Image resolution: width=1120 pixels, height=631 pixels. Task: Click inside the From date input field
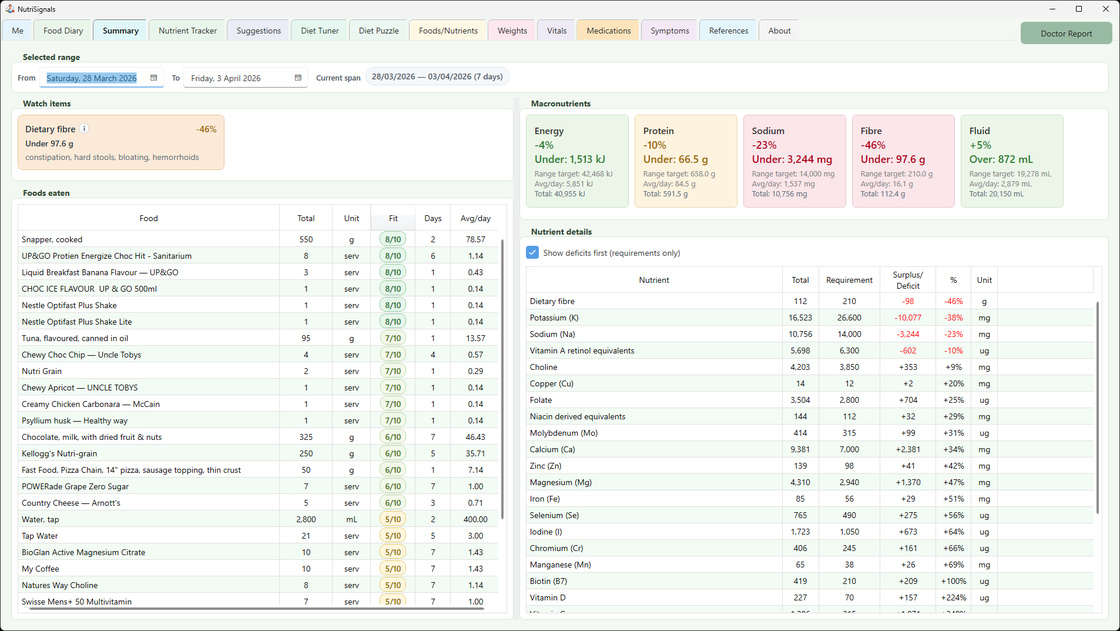click(95, 76)
